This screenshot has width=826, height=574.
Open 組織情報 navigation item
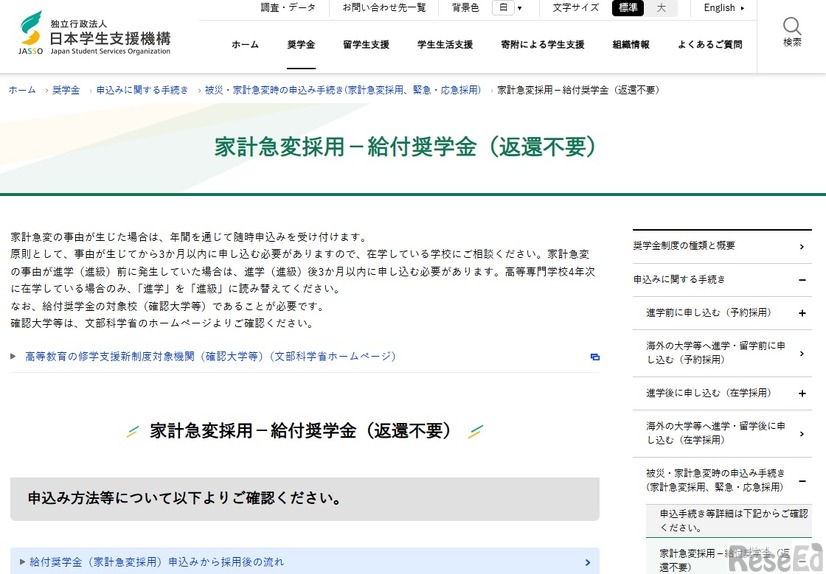631,45
